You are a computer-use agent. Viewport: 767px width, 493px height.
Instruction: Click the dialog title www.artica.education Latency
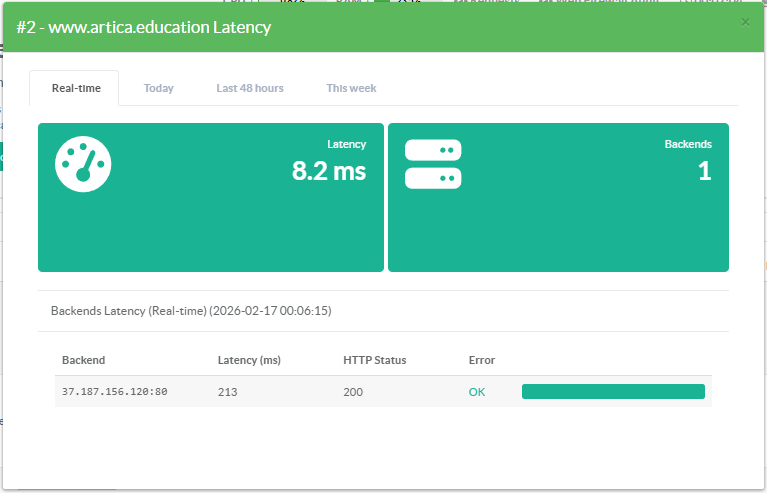pyautogui.click(x=144, y=27)
